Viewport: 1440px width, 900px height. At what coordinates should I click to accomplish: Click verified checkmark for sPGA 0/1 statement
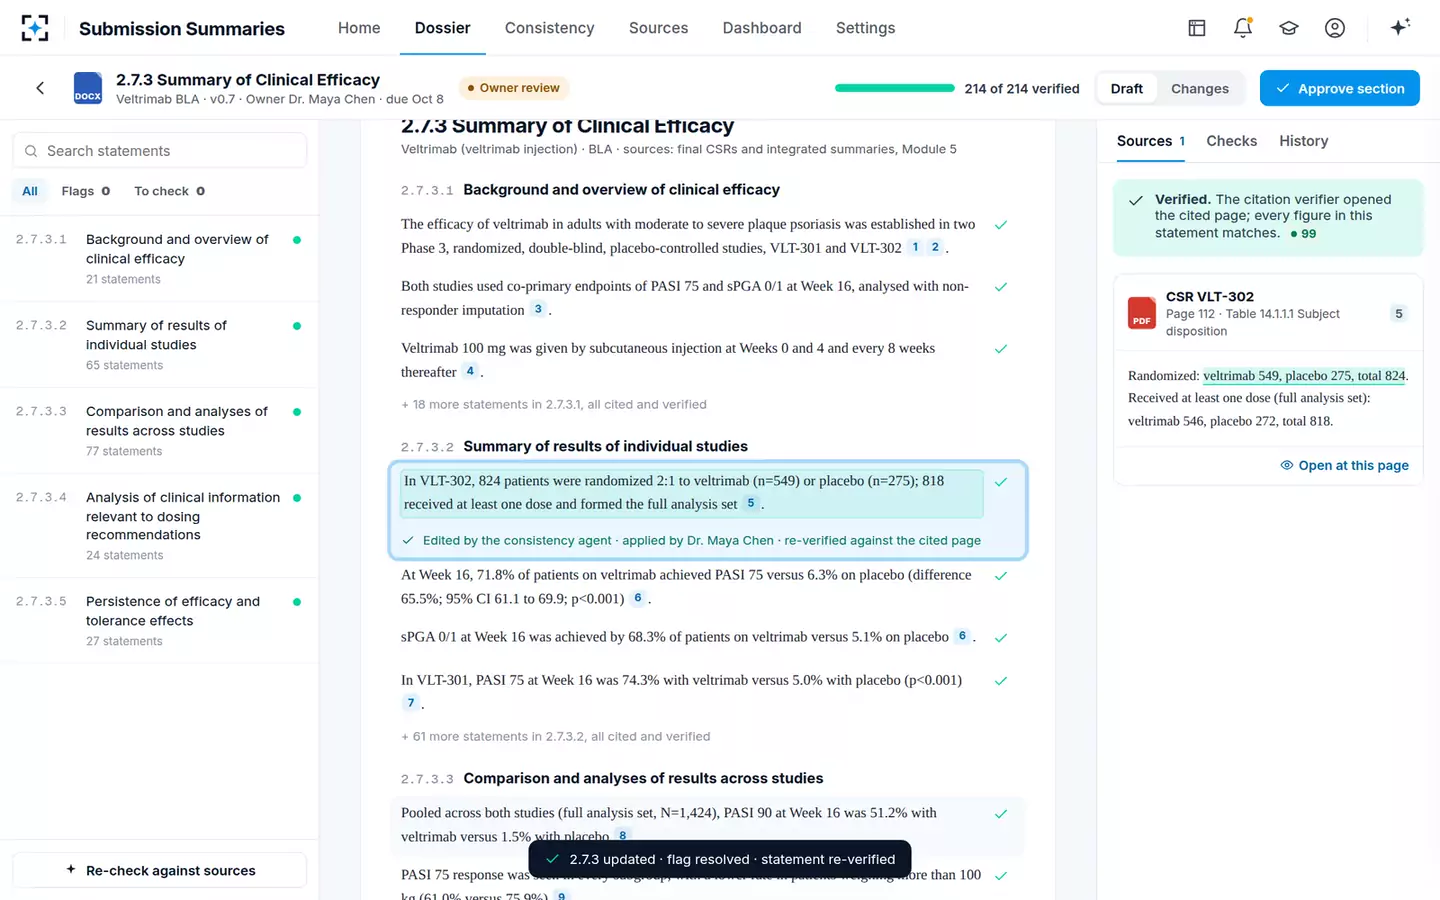pyautogui.click(x=1001, y=638)
